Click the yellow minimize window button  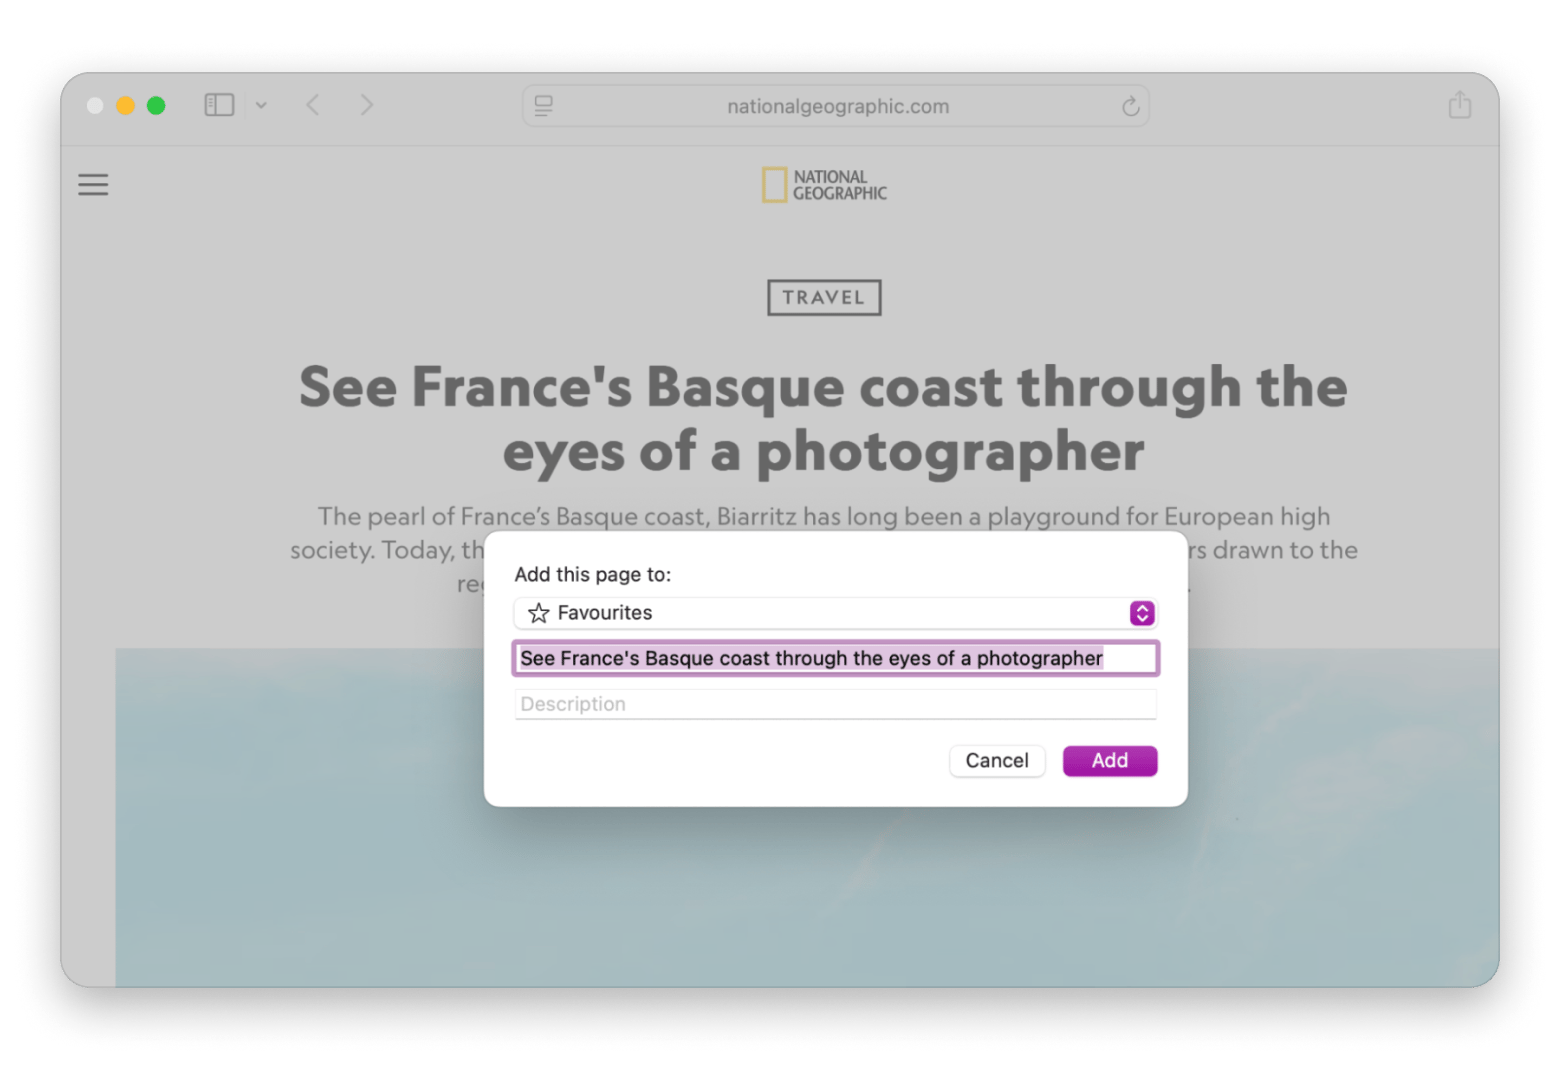pos(126,105)
